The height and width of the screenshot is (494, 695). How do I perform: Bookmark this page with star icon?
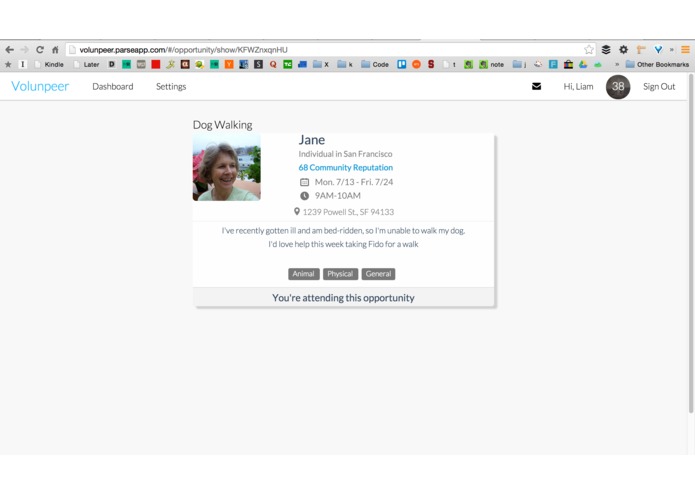pos(589,50)
